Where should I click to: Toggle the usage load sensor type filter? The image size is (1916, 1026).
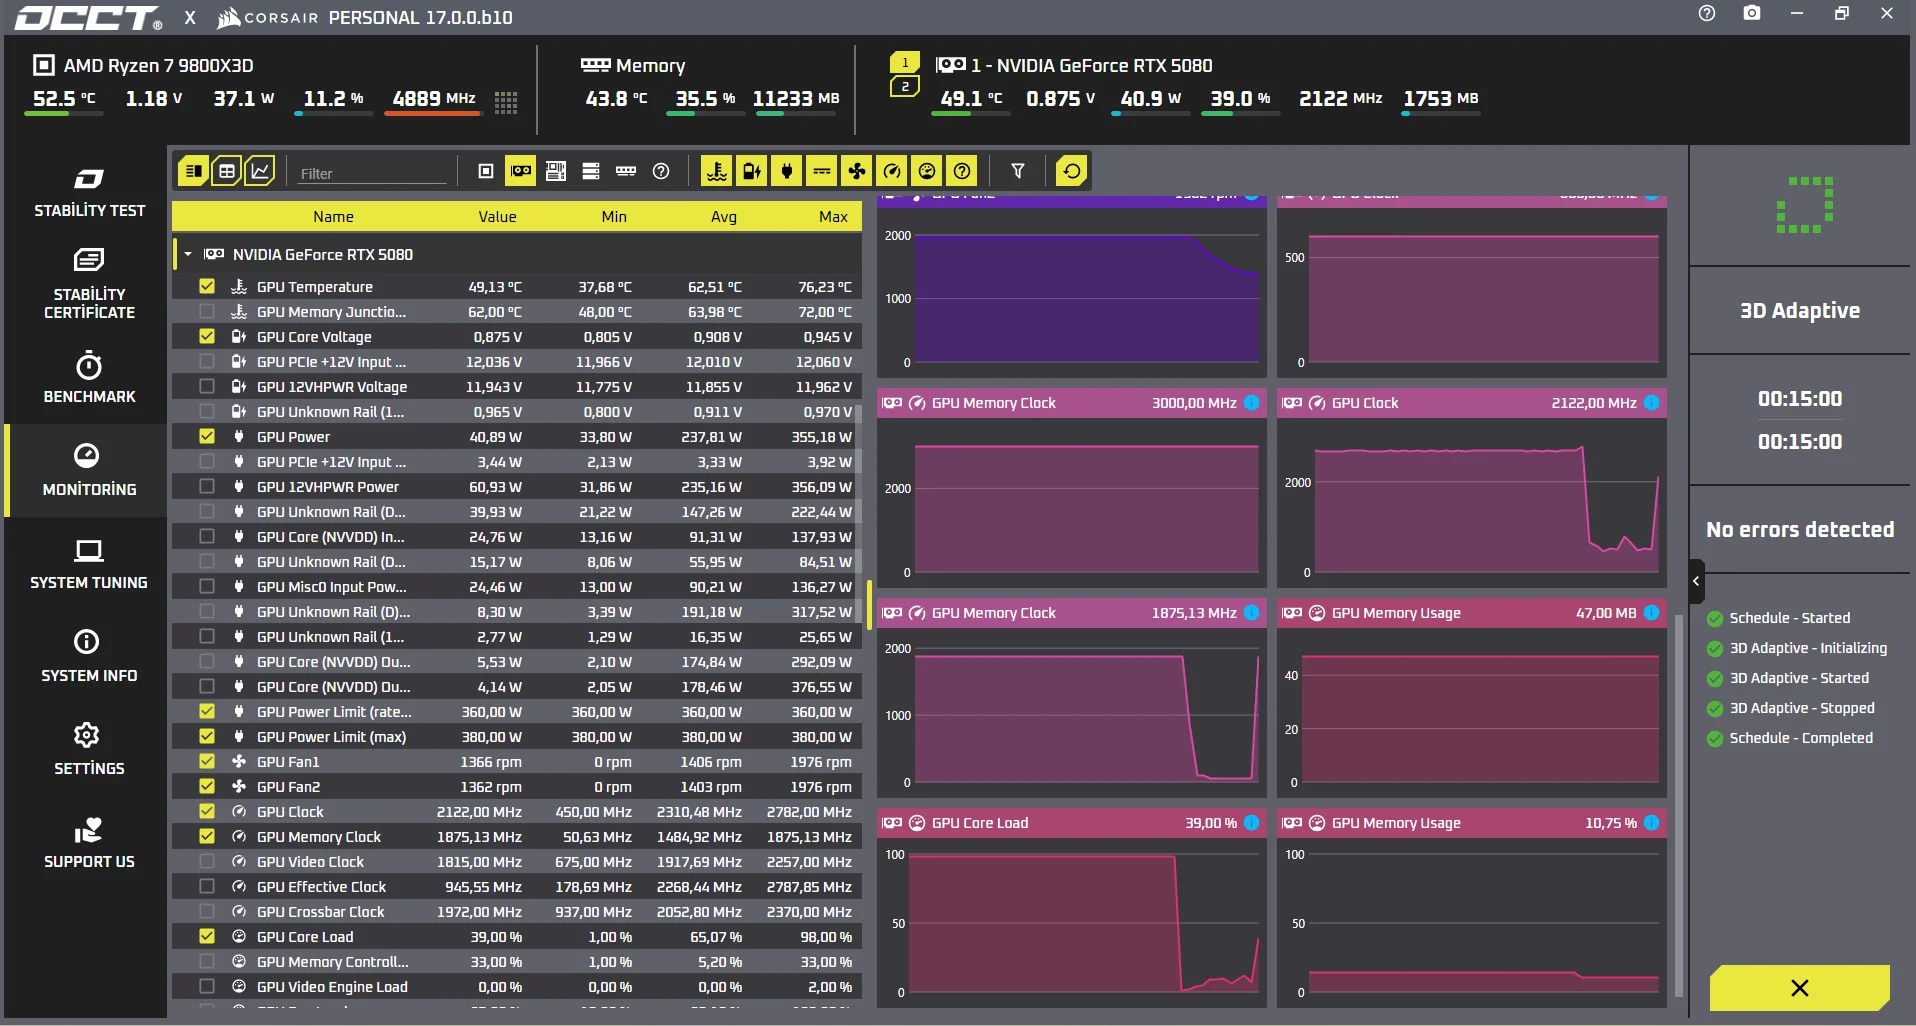coord(927,171)
